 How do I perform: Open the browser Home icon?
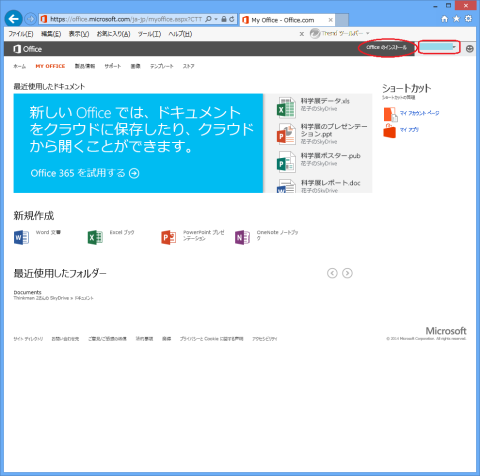point(444,19)
